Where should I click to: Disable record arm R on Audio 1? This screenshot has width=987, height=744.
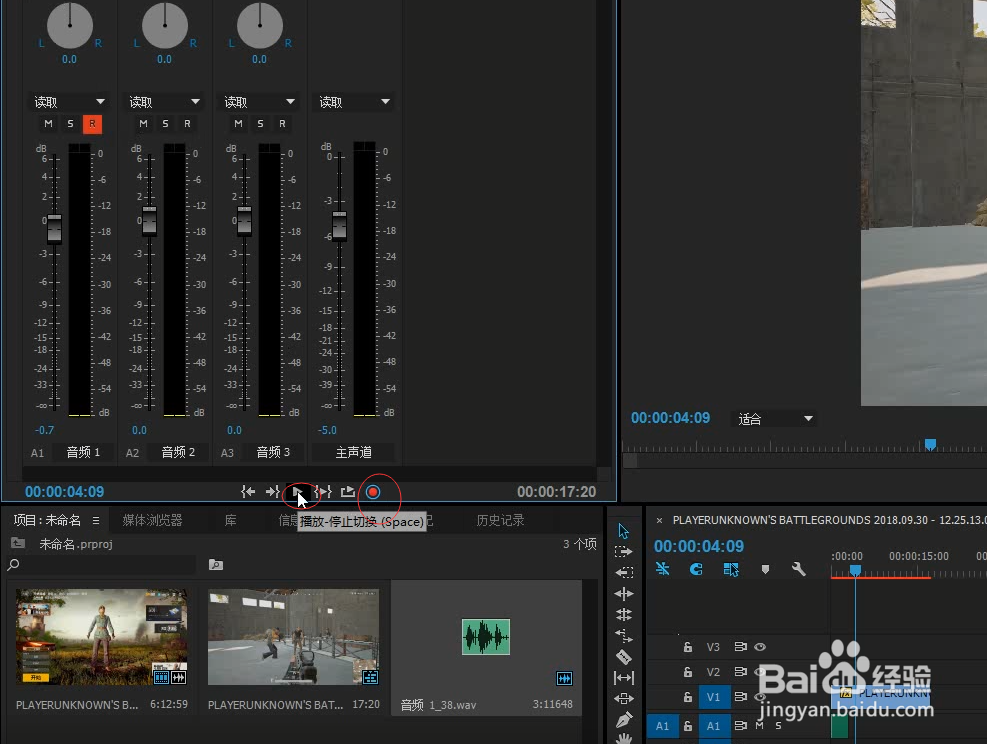click(x=93, y=124)
